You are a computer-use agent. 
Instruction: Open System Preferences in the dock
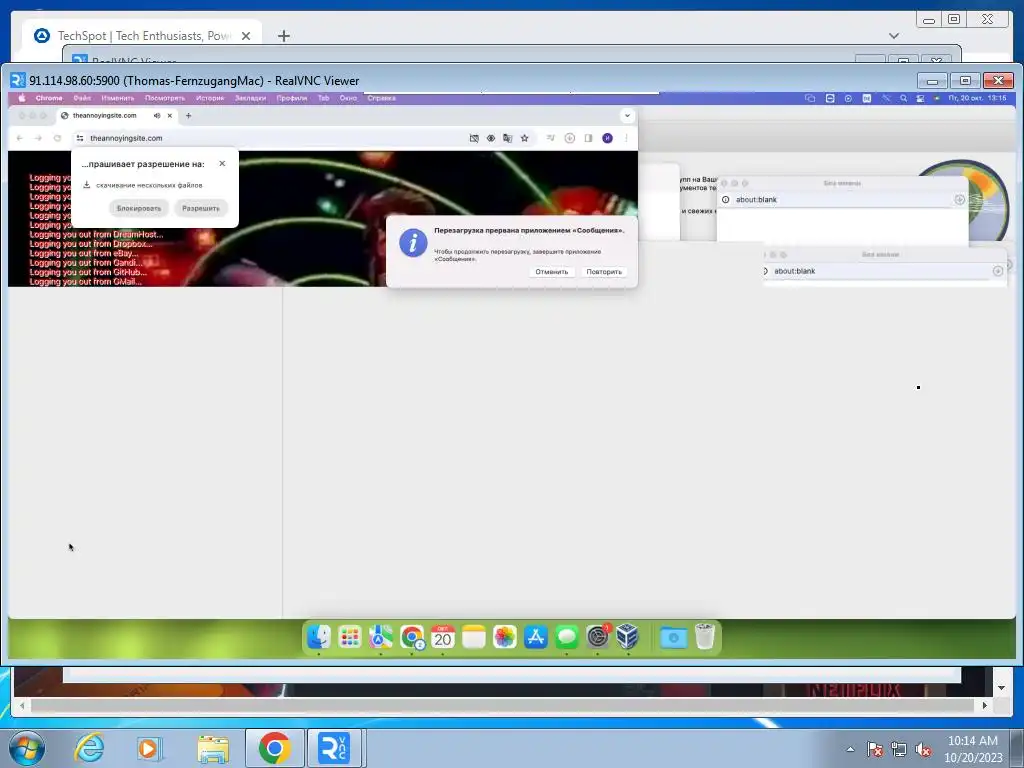click(x=598, y=637)
